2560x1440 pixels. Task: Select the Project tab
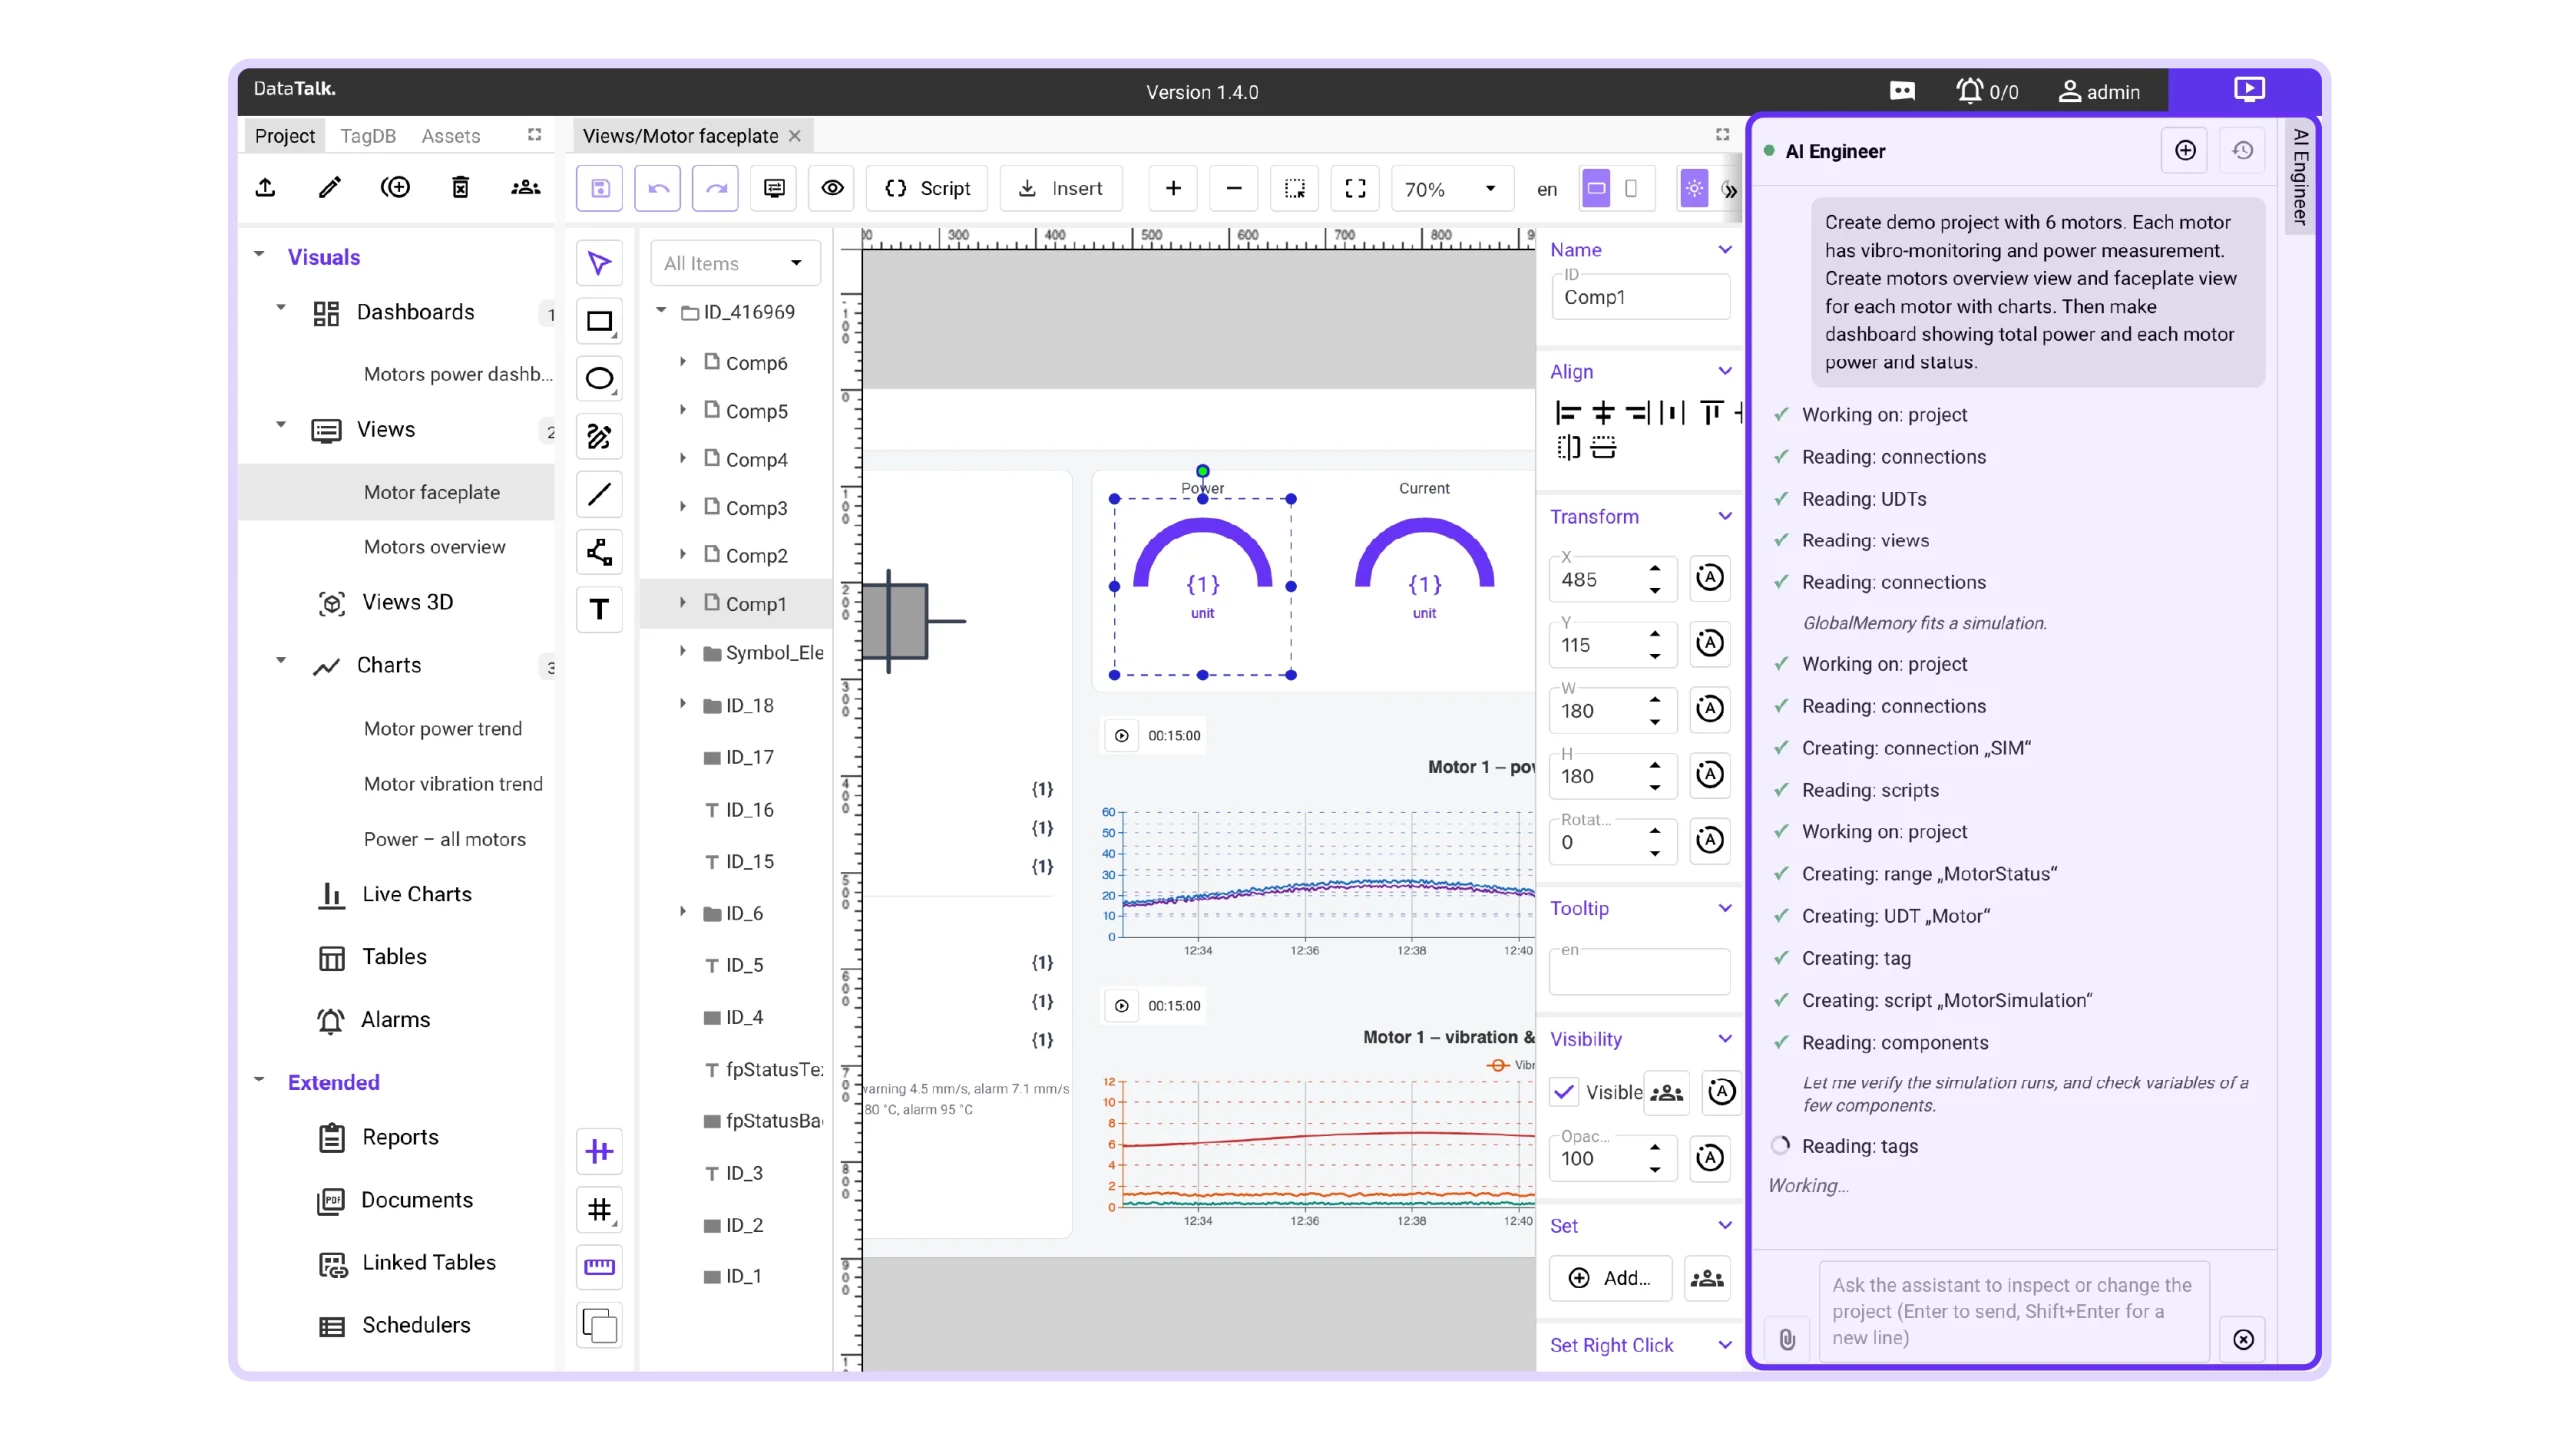coord(285,136)
